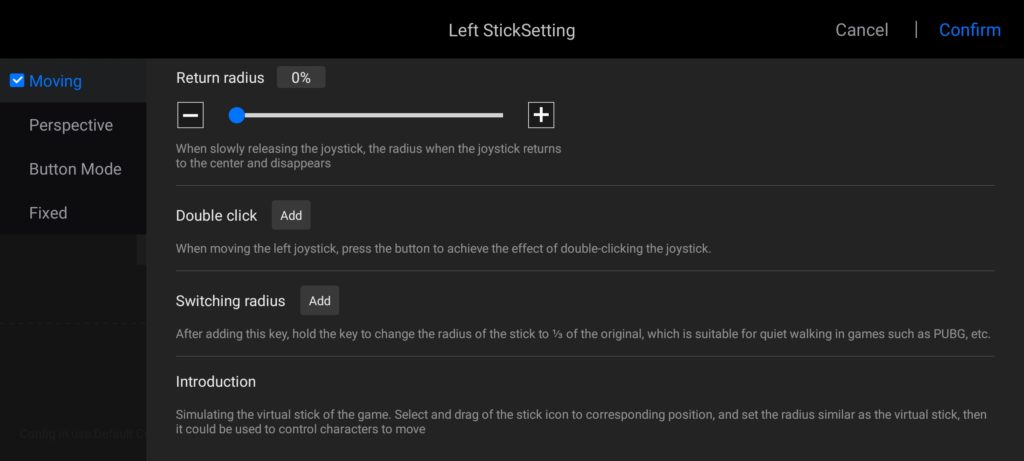
Task: Decrease return radius with minus icon
Action: [190, 115]
